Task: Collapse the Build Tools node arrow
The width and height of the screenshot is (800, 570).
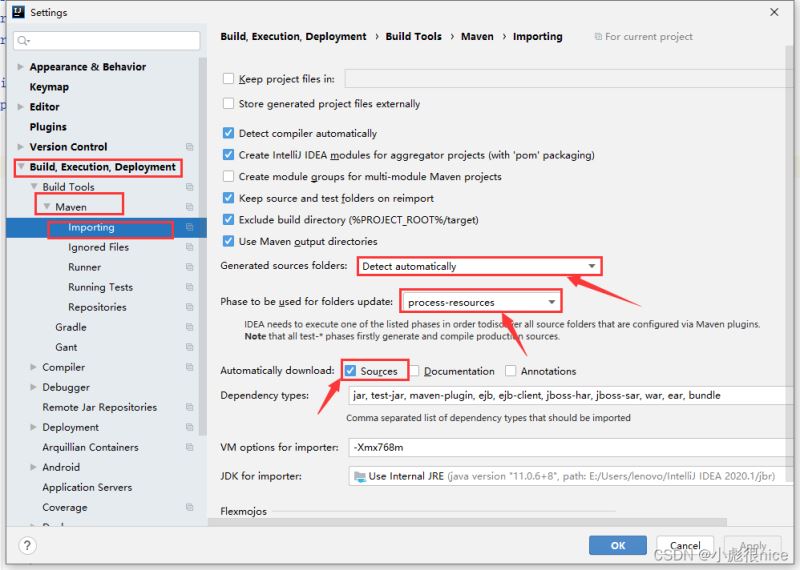Action: click(x=34, y=186)
